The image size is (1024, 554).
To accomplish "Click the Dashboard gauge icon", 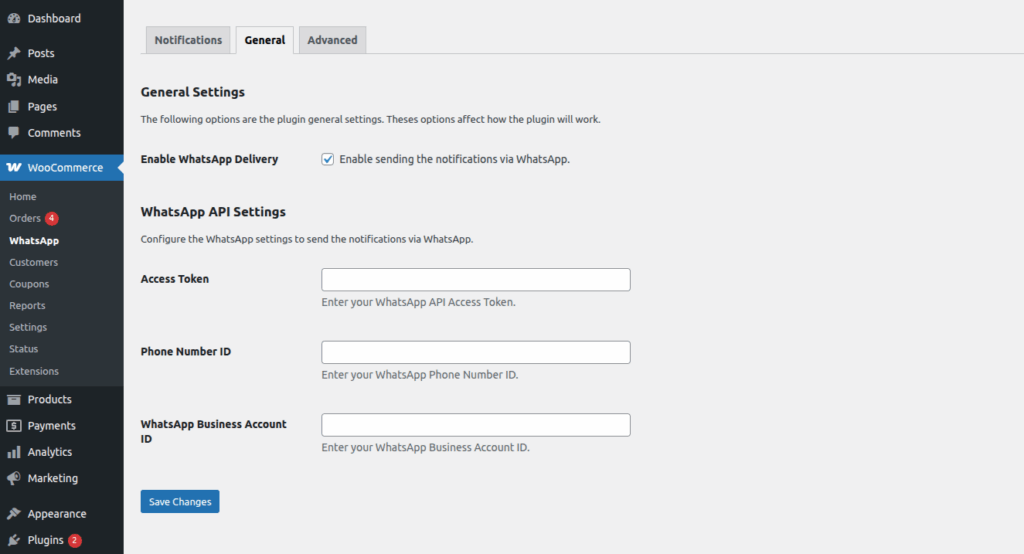I will [14, 19].
